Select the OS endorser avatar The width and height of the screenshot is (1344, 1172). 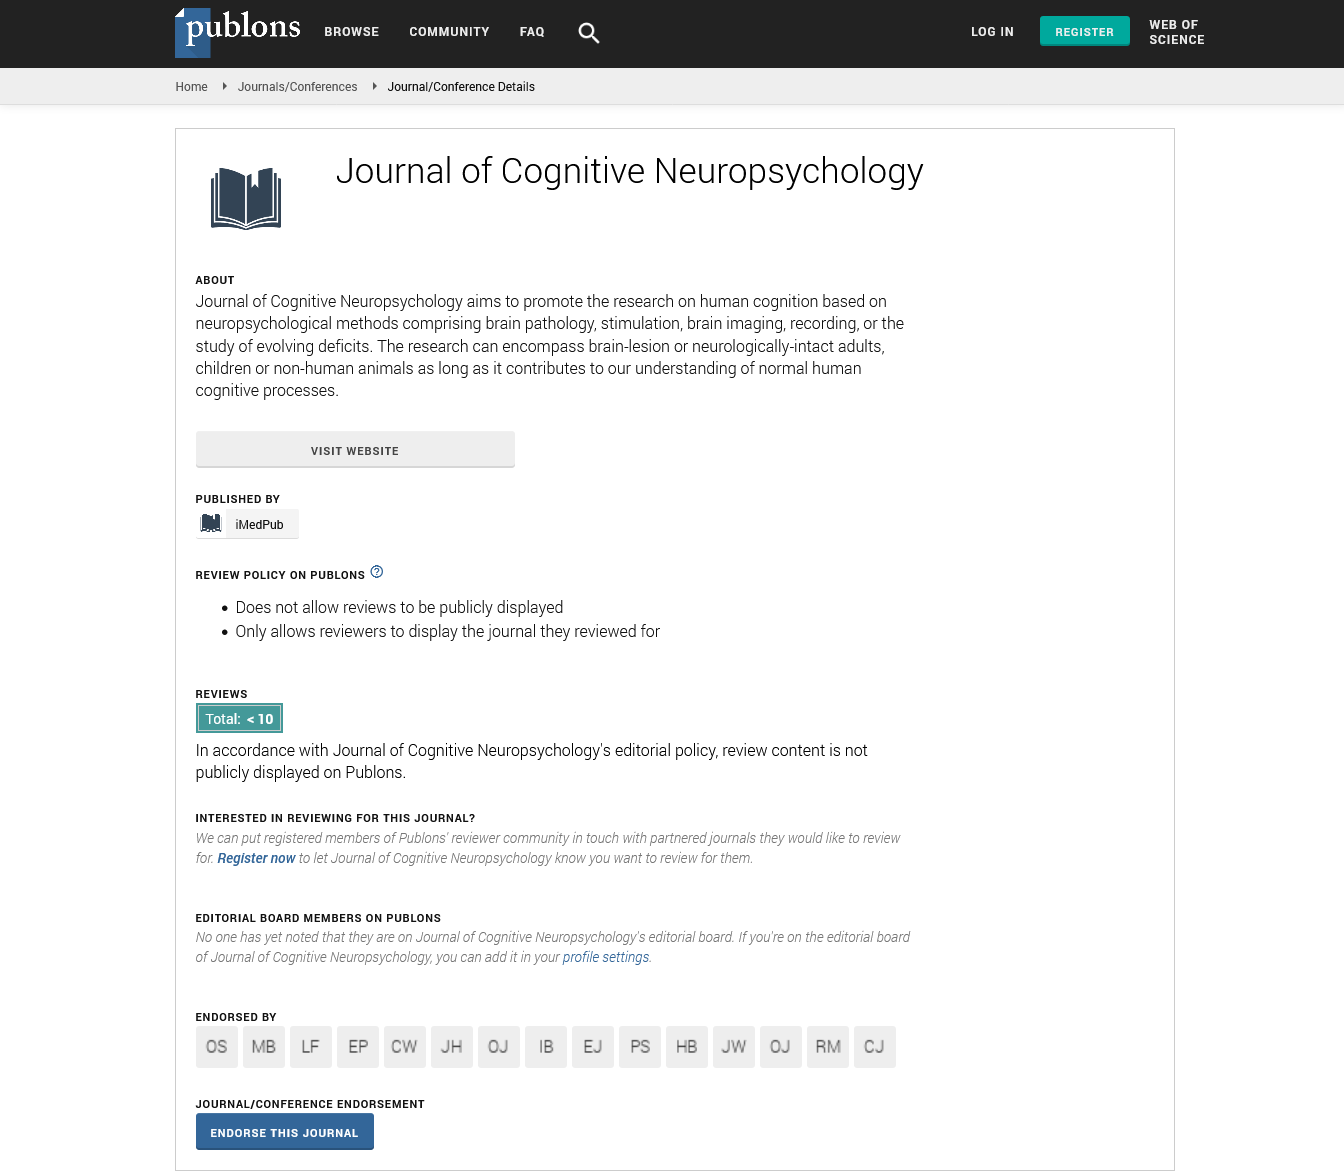tap(217, 1047)
